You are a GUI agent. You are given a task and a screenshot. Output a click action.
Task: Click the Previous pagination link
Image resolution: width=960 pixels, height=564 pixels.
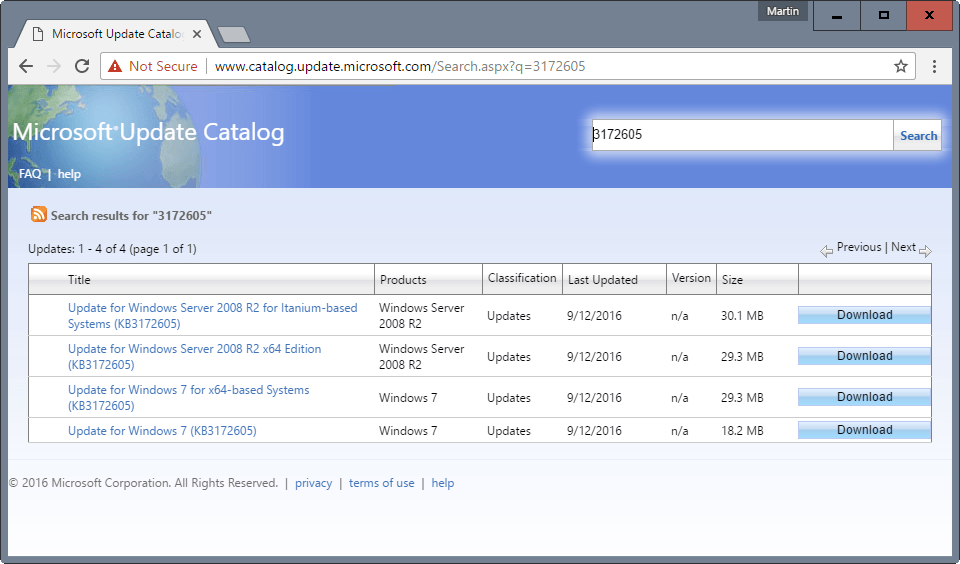(x=859, y=247)
